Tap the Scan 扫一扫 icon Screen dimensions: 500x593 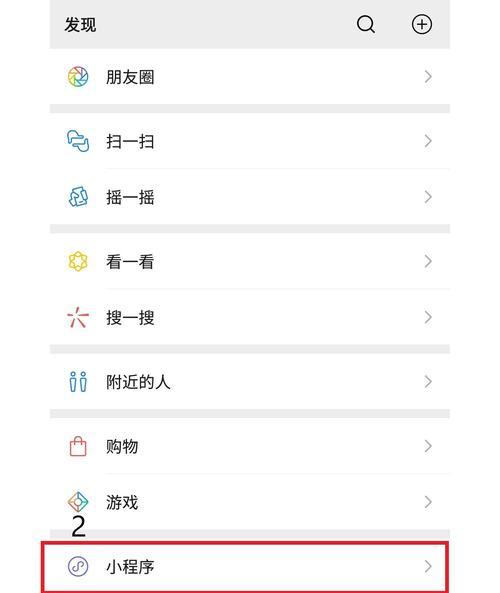tap(78, 141)
